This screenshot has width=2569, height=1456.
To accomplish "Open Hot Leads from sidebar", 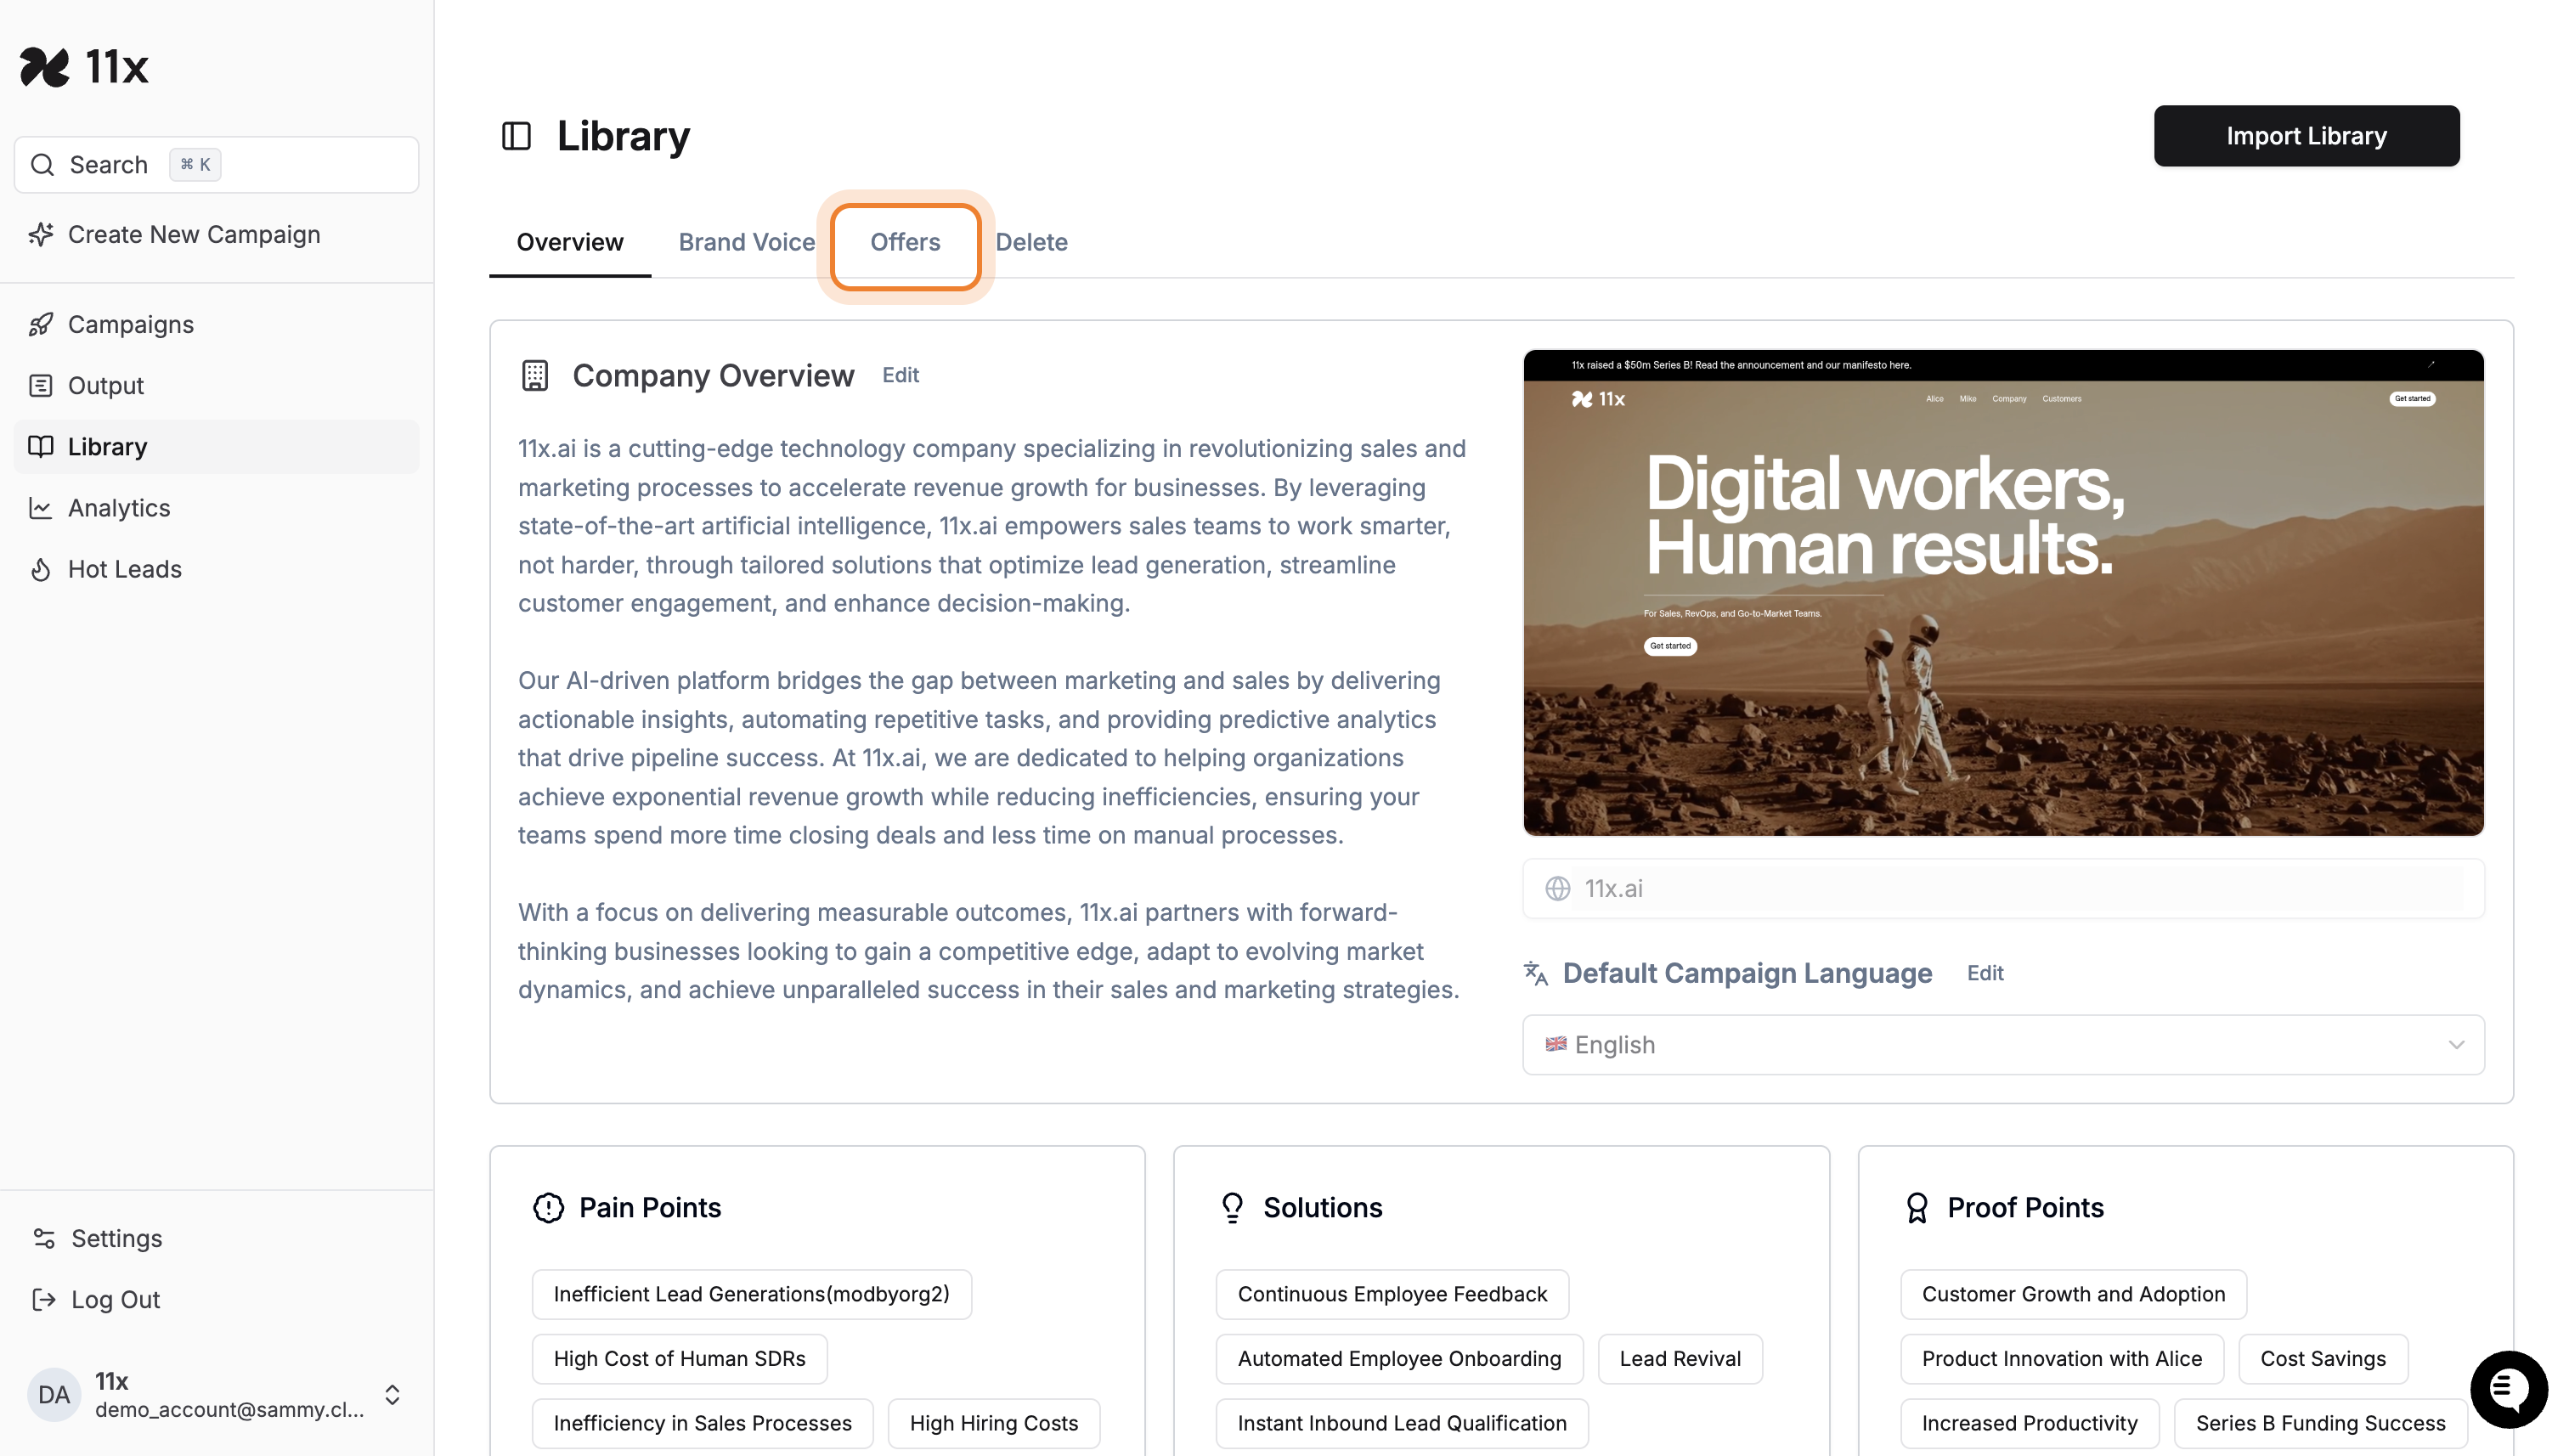I will point(217,569).
